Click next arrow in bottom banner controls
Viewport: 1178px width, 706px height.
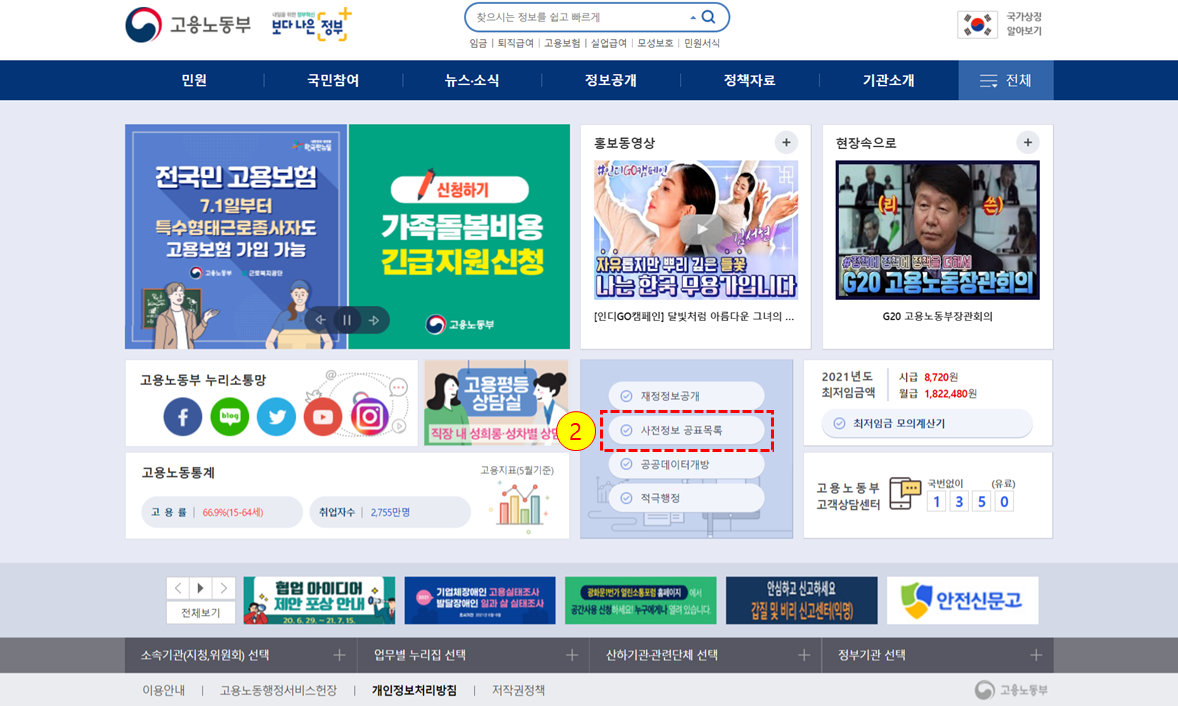click(223, 588)
